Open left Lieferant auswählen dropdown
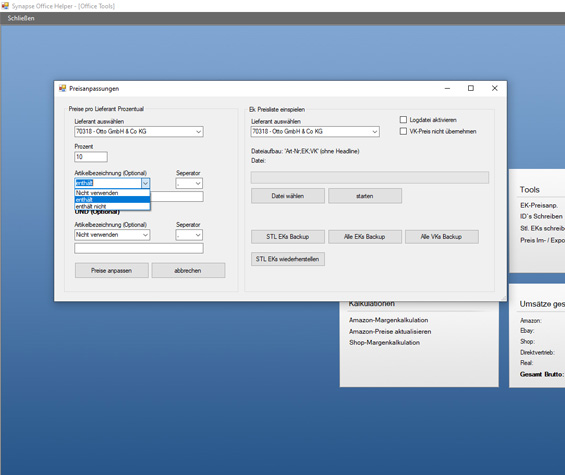This screenshot has height=475, width=565. pos(139,132)
